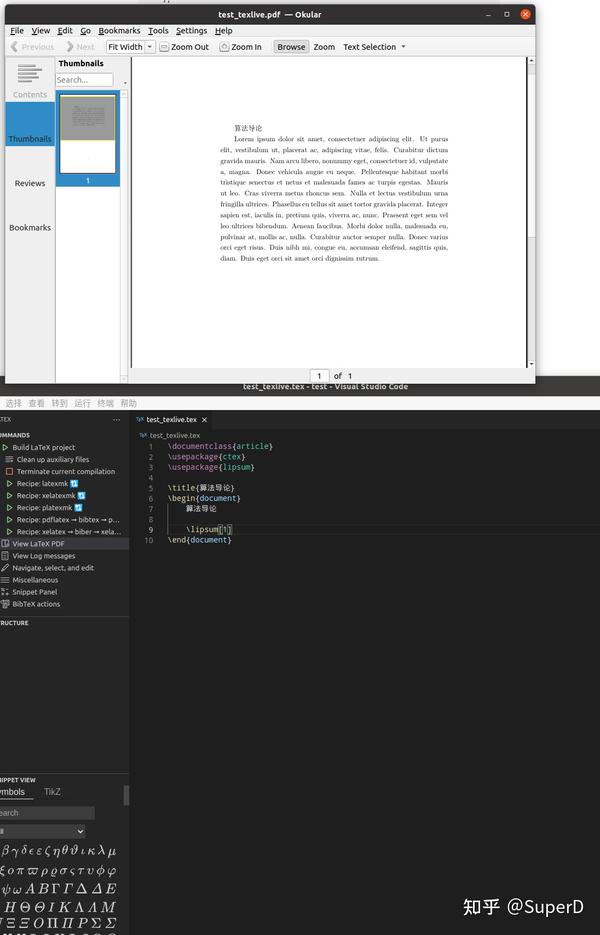Screen dimensions: 600x935
Task: Click Zoom In icon in Okular toolbar
Action: pos(224,47)
